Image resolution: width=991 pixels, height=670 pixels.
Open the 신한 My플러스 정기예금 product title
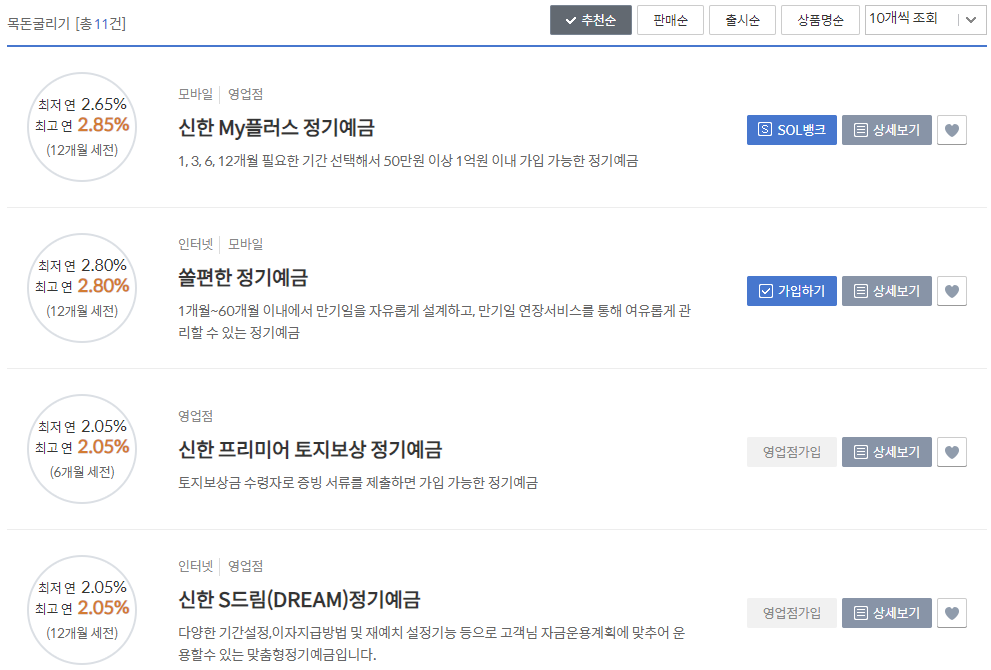point(277,128)
